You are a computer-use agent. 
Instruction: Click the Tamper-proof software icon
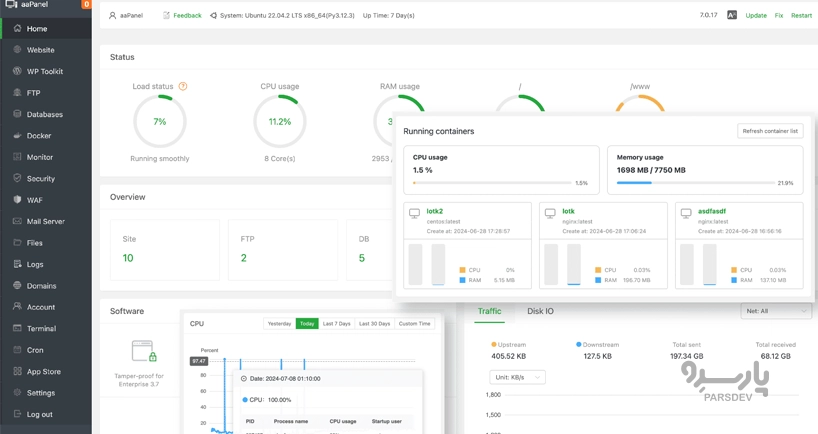(x=145, y=351)
